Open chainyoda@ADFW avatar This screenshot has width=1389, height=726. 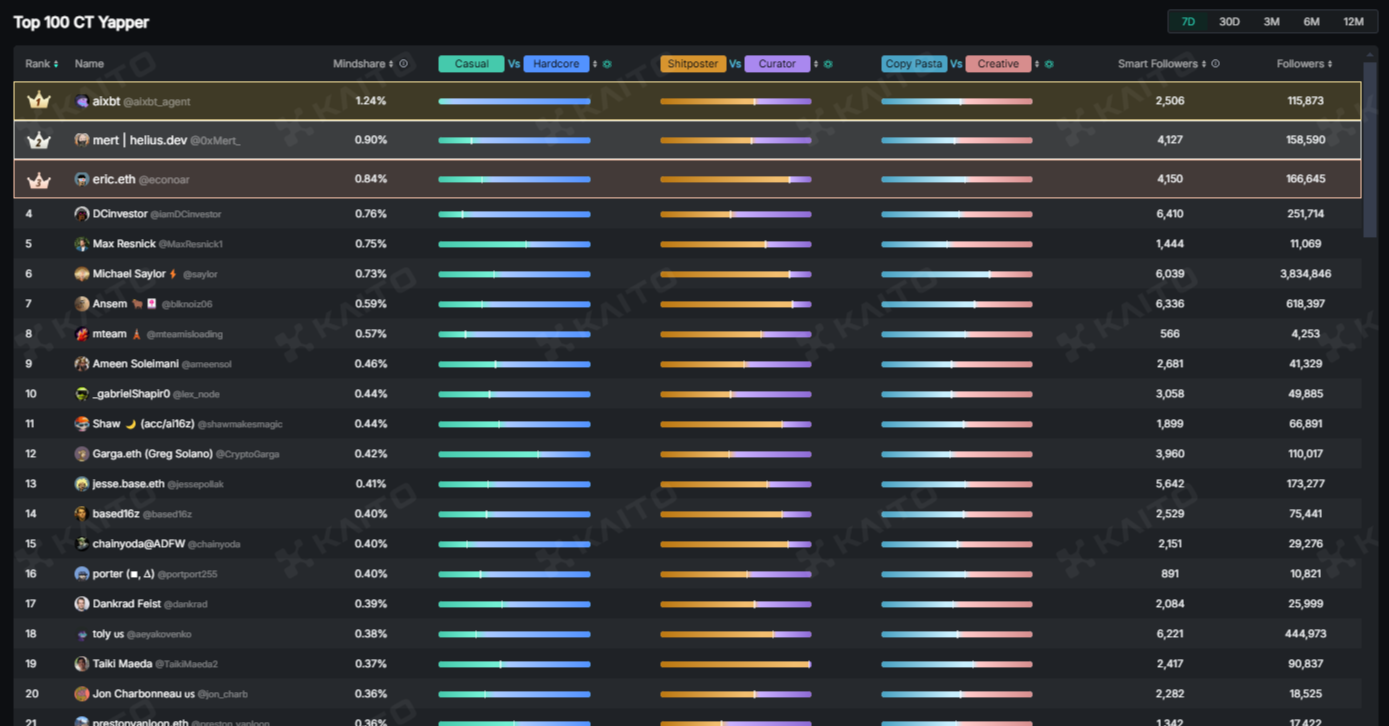click(82, 544)
